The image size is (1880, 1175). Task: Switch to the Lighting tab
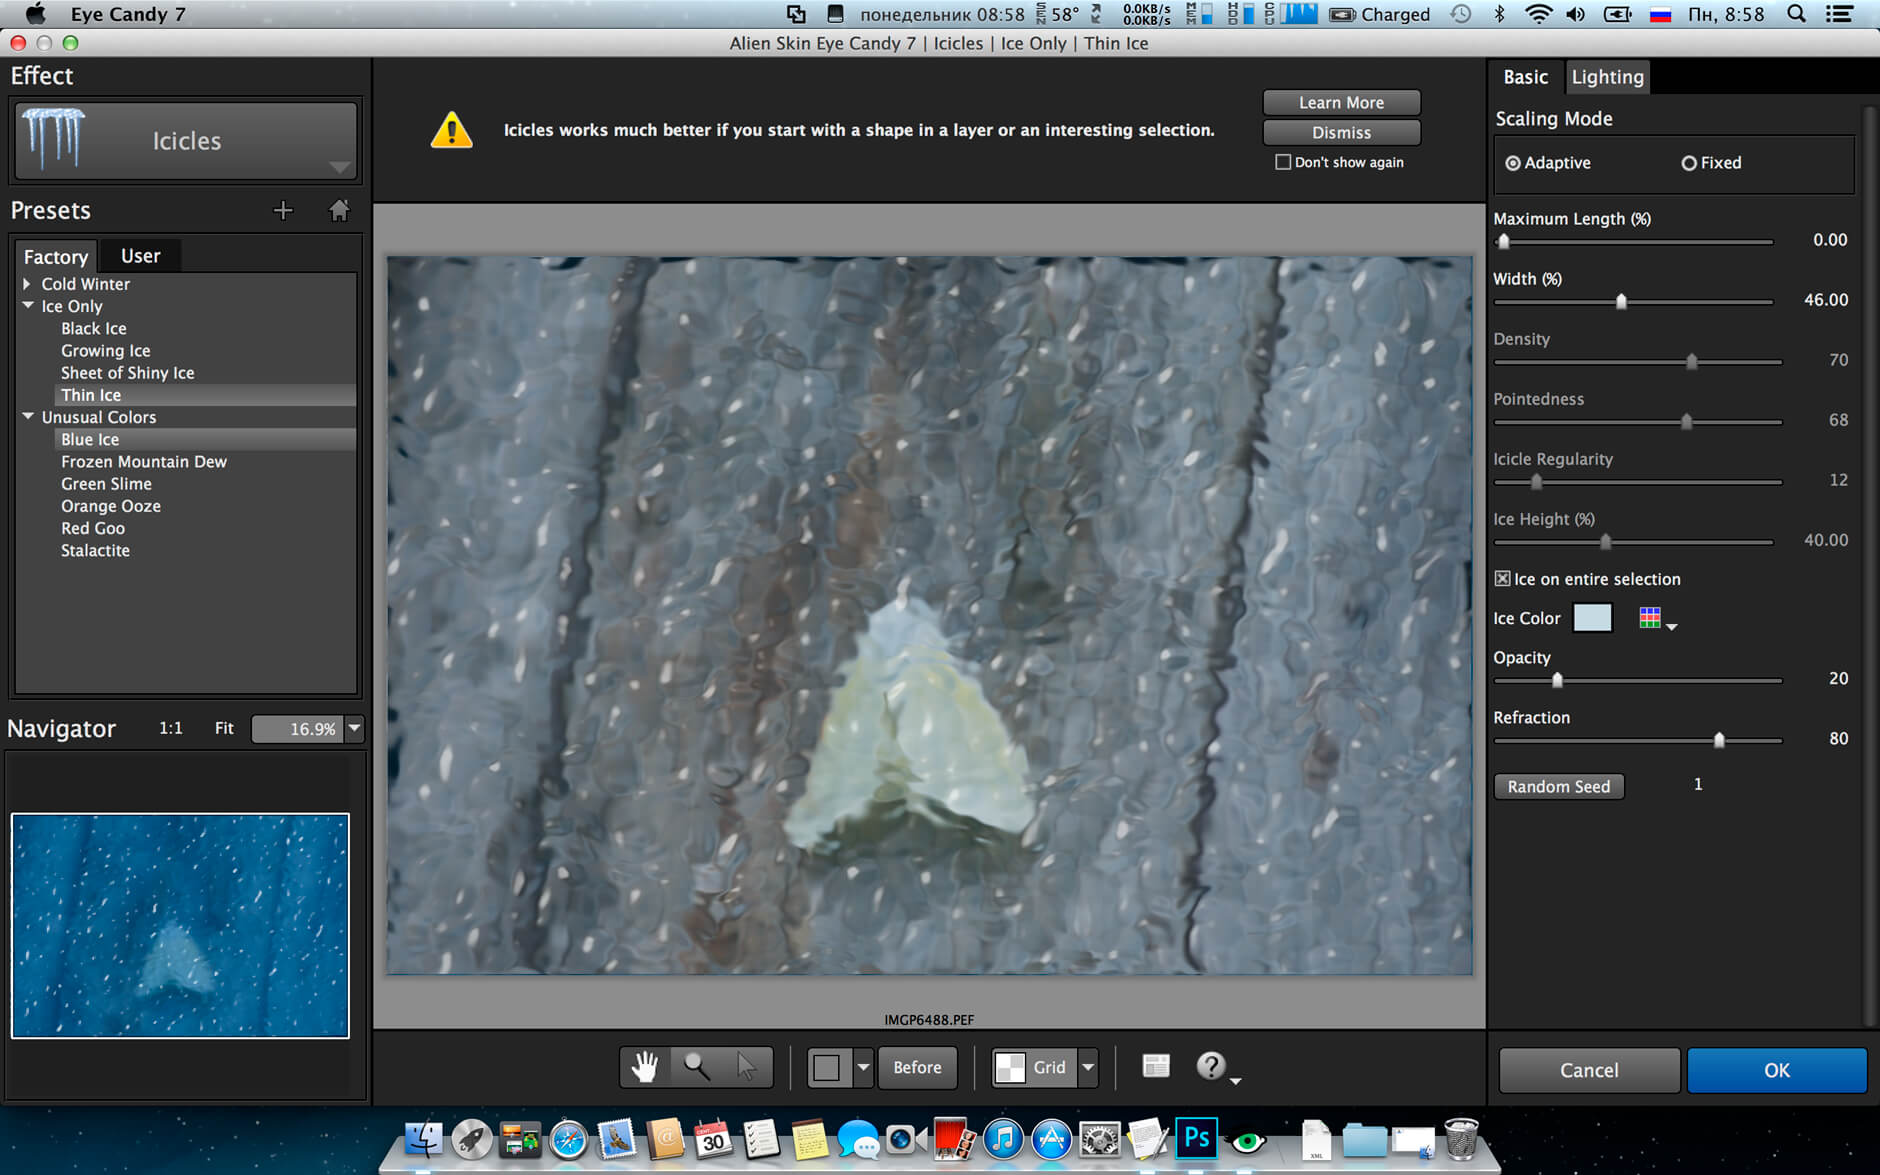pos(1607,77)
